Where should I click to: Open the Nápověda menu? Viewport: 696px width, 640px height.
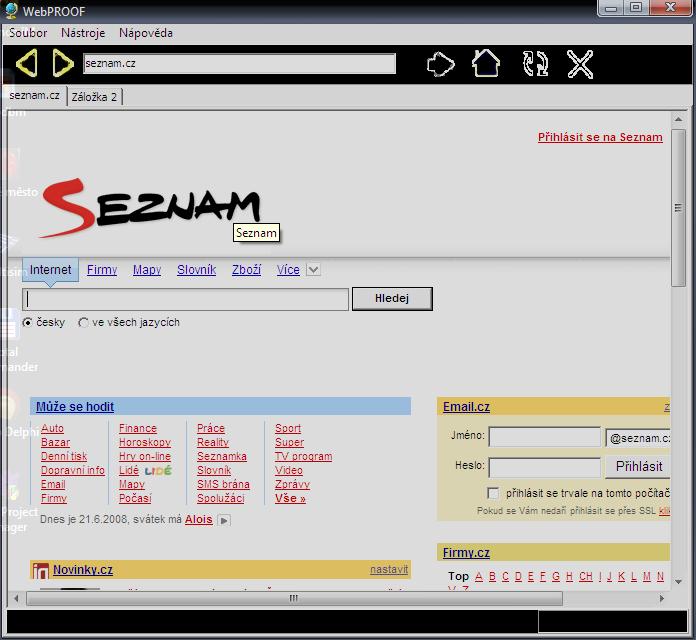[x=146, y=33]
